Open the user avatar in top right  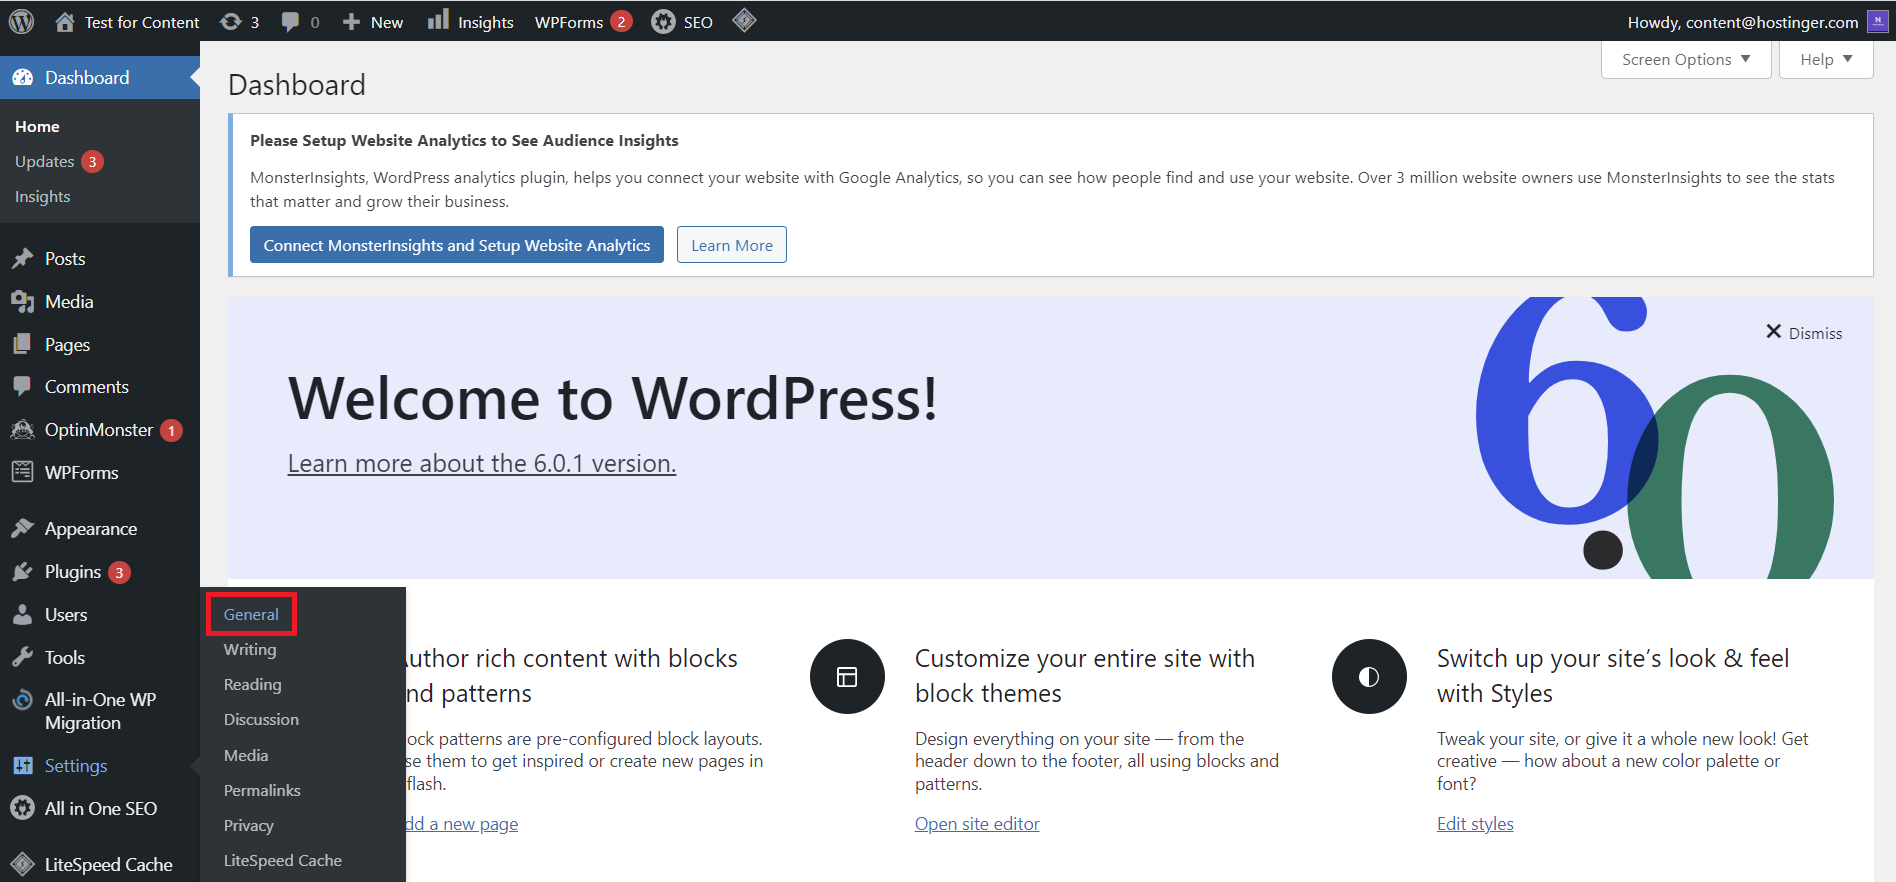[x=1877, y=21]
